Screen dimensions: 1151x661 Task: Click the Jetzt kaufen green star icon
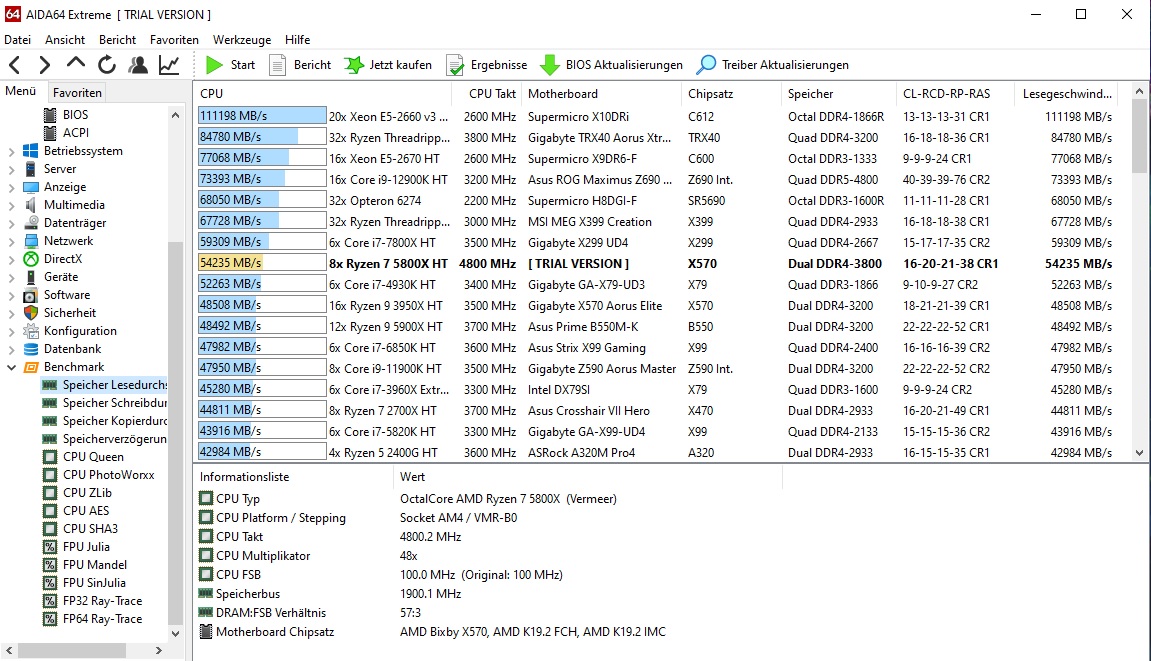(x=354, y=65)
